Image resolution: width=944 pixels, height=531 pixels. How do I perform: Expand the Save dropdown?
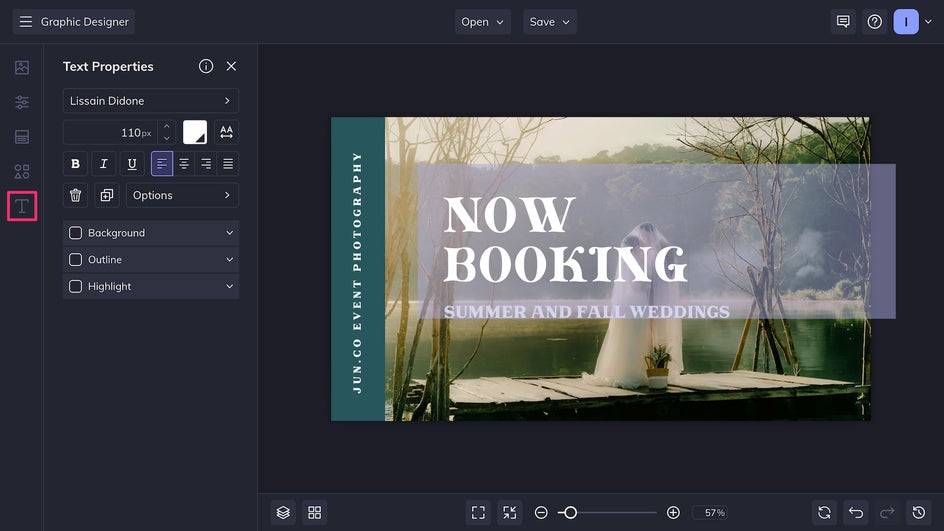point(549,22)
